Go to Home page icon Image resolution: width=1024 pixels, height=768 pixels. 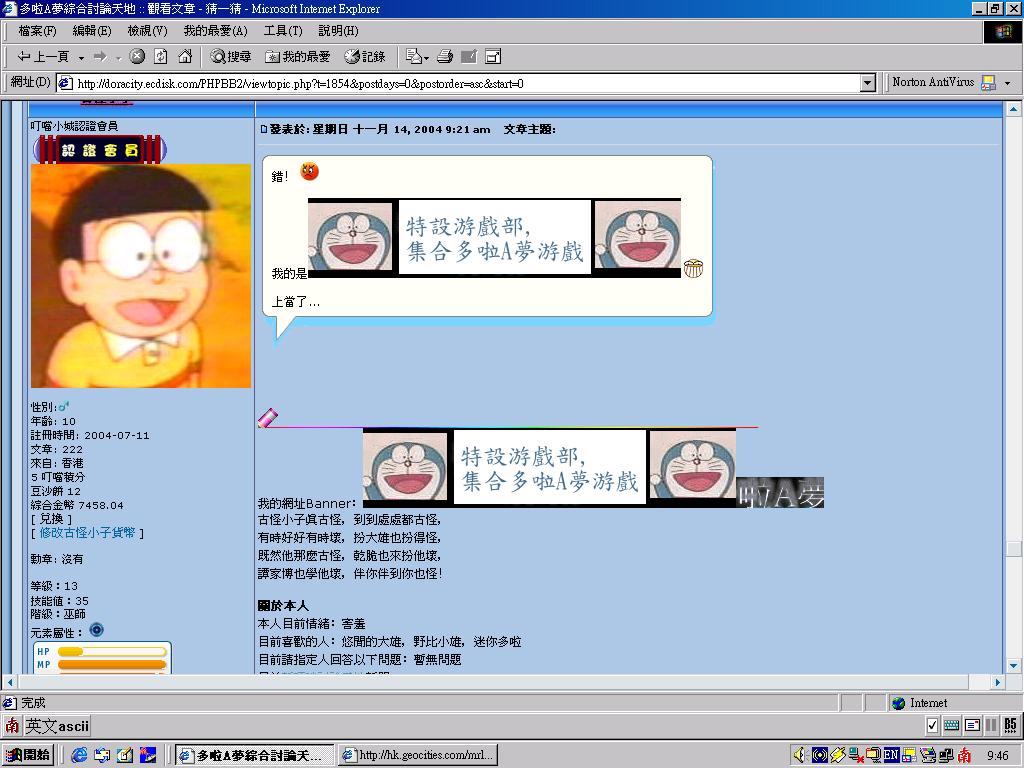pyautogui.click(x=185, y=57)
